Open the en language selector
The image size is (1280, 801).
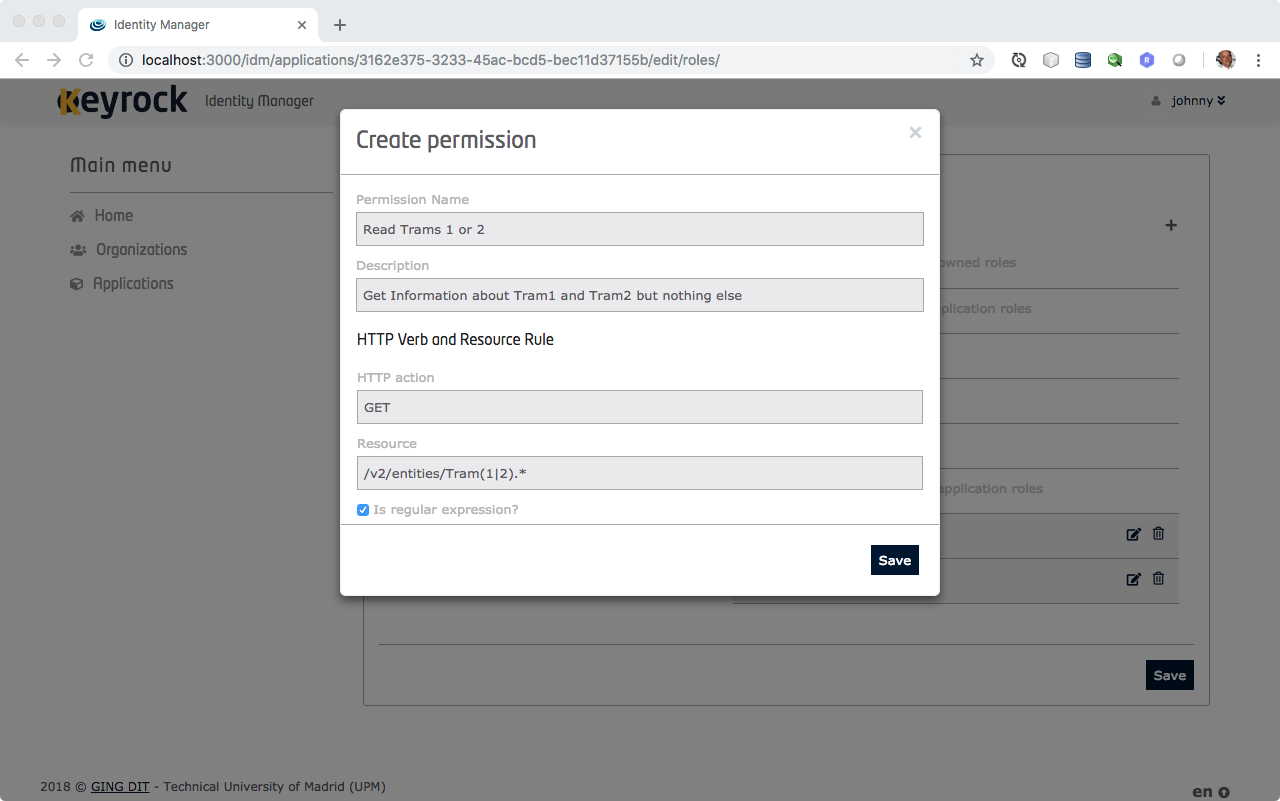1211,791
